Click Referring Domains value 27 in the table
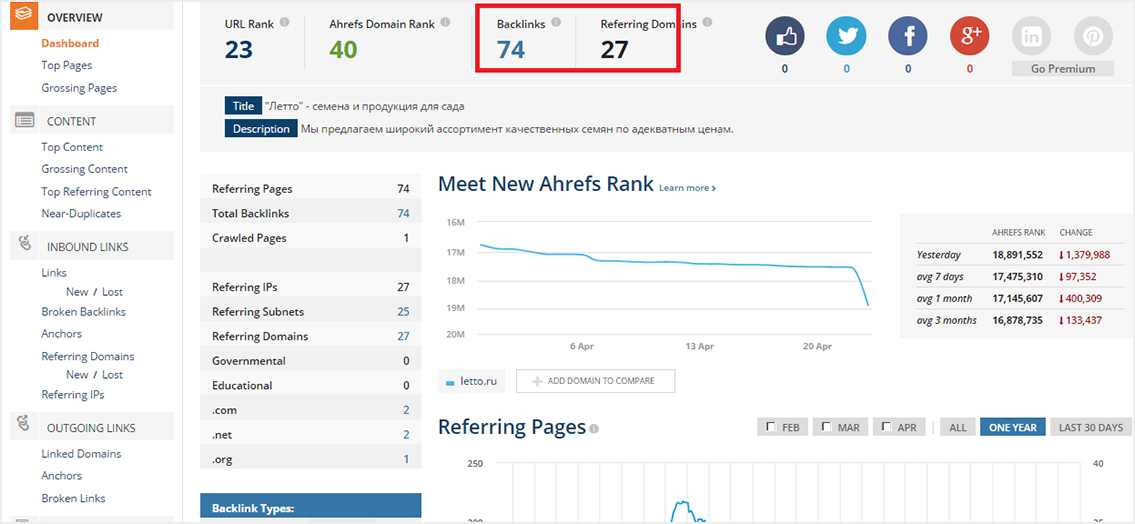1135x524 pixels. click(403, 337)
